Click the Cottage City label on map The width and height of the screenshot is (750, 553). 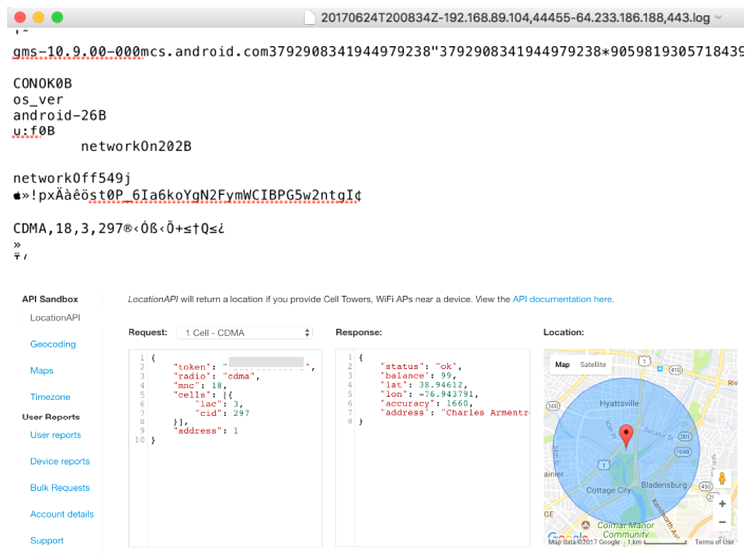click(x=608, y=490)
